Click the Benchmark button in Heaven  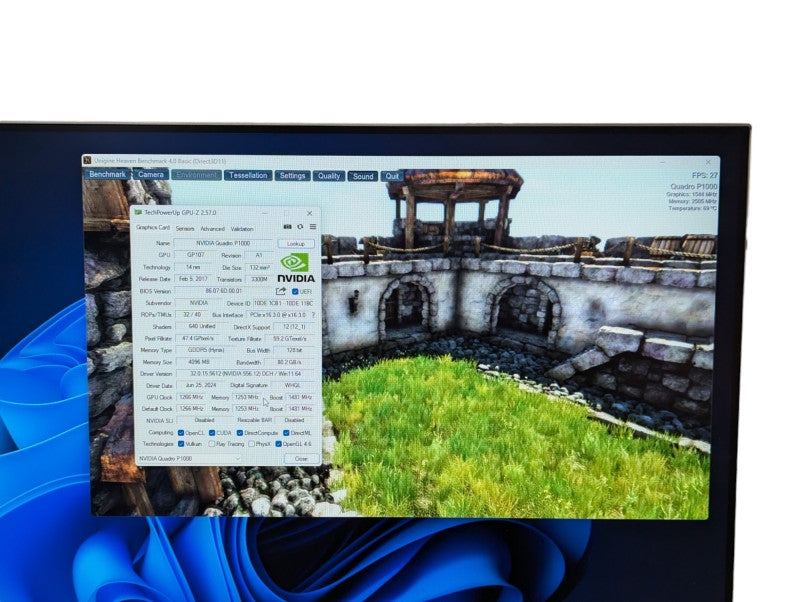[x=107, y=174]
